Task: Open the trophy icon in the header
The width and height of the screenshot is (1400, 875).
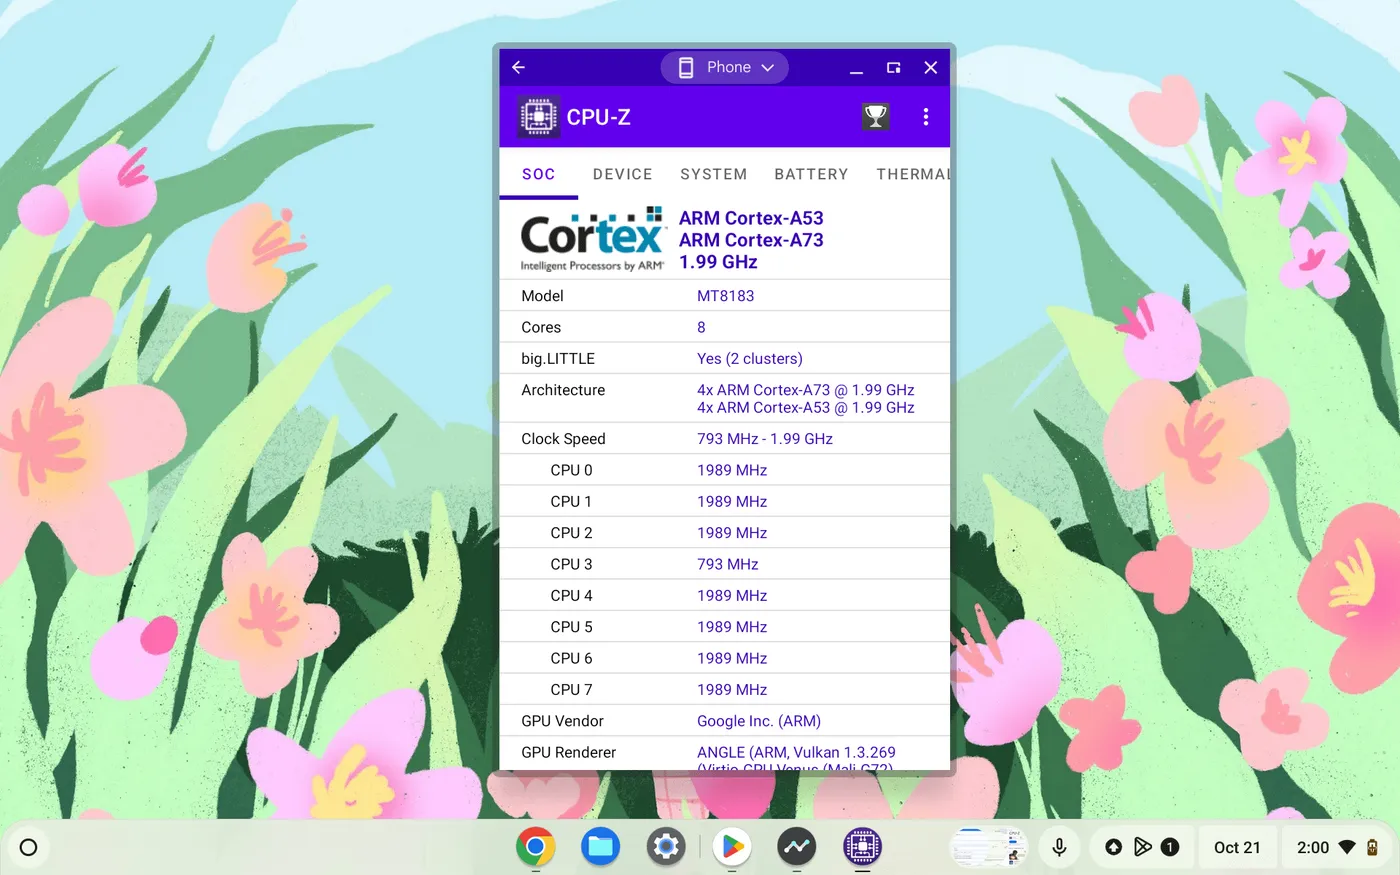Action: point(876,117)
